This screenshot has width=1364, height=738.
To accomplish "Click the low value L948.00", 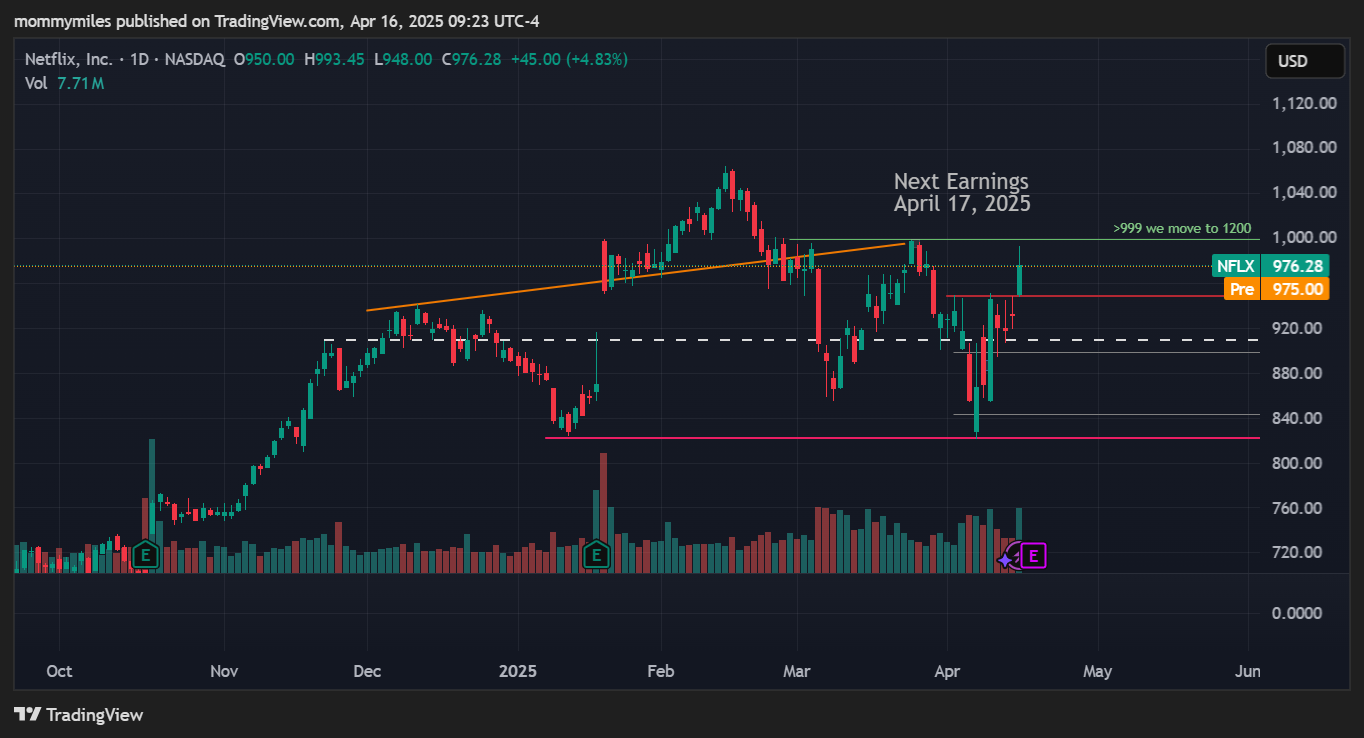I will click(x=403, y=60).
